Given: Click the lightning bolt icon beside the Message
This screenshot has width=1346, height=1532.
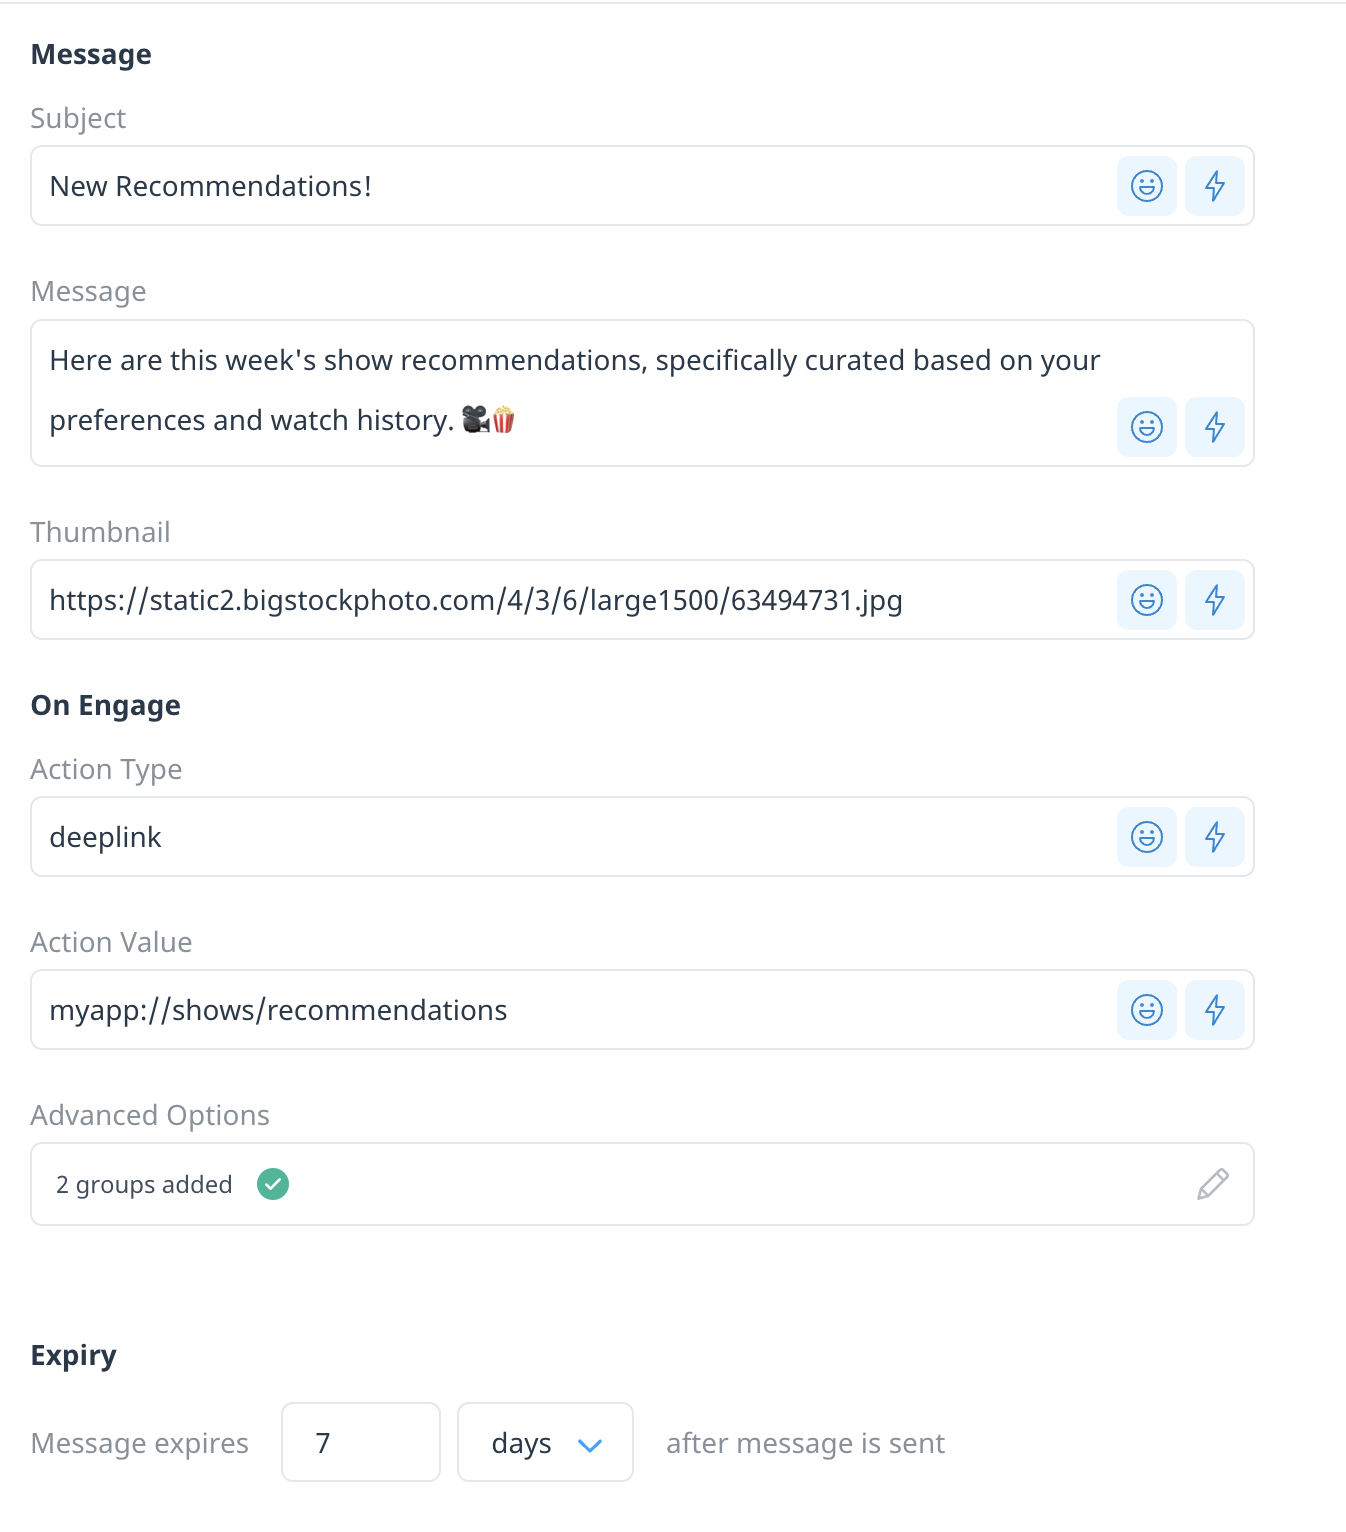Looking at the screenshot, I should (1215, 427).
